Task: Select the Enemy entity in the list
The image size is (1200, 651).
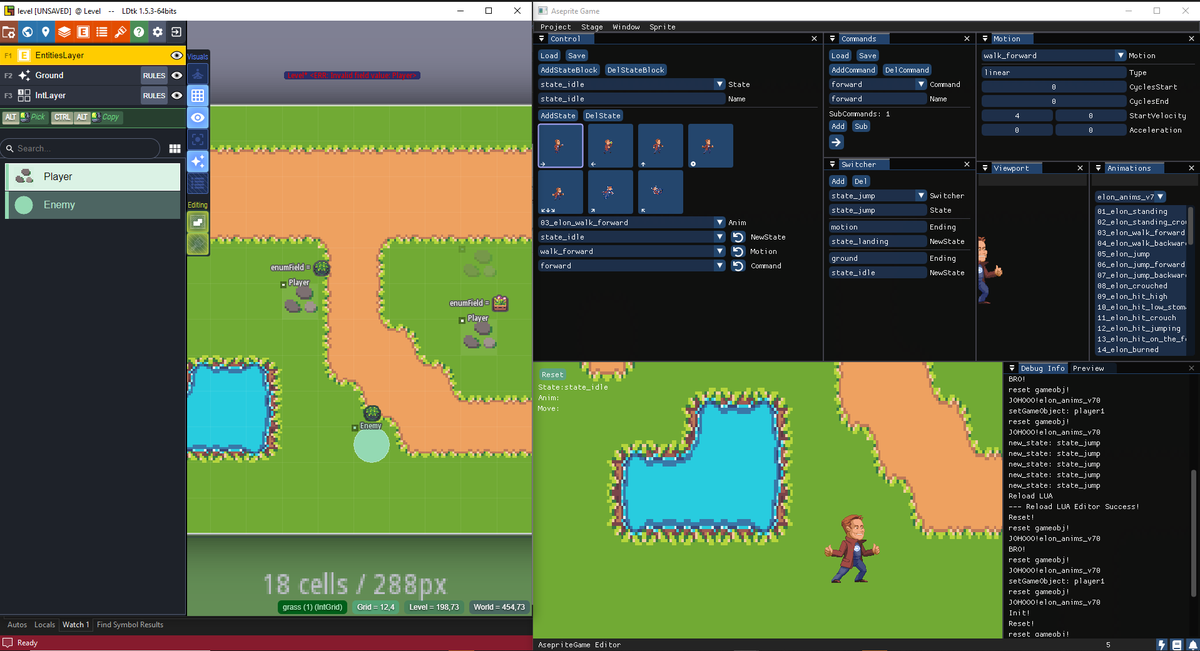Action: coord(93,205)
